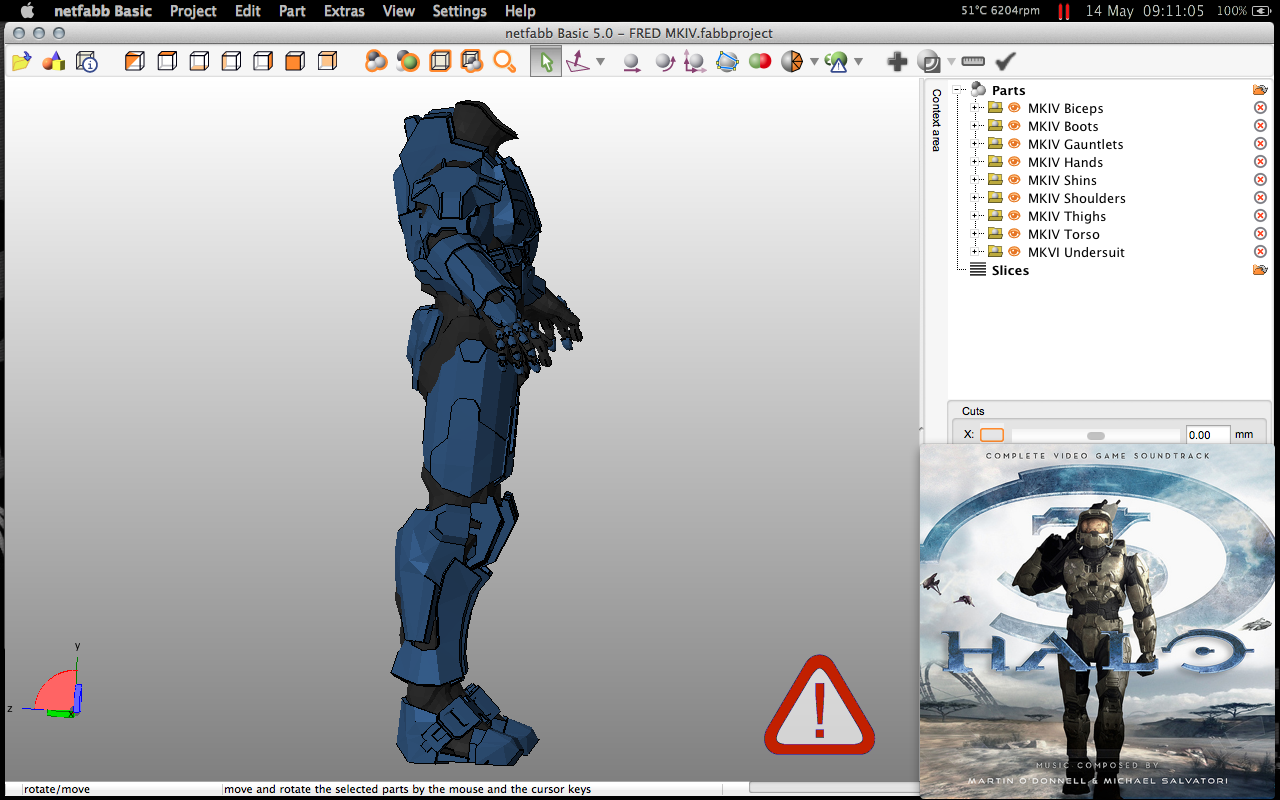Expand the MKIV Shoulders group
Screen dimensions: 1280x800
tap(975, 199)
